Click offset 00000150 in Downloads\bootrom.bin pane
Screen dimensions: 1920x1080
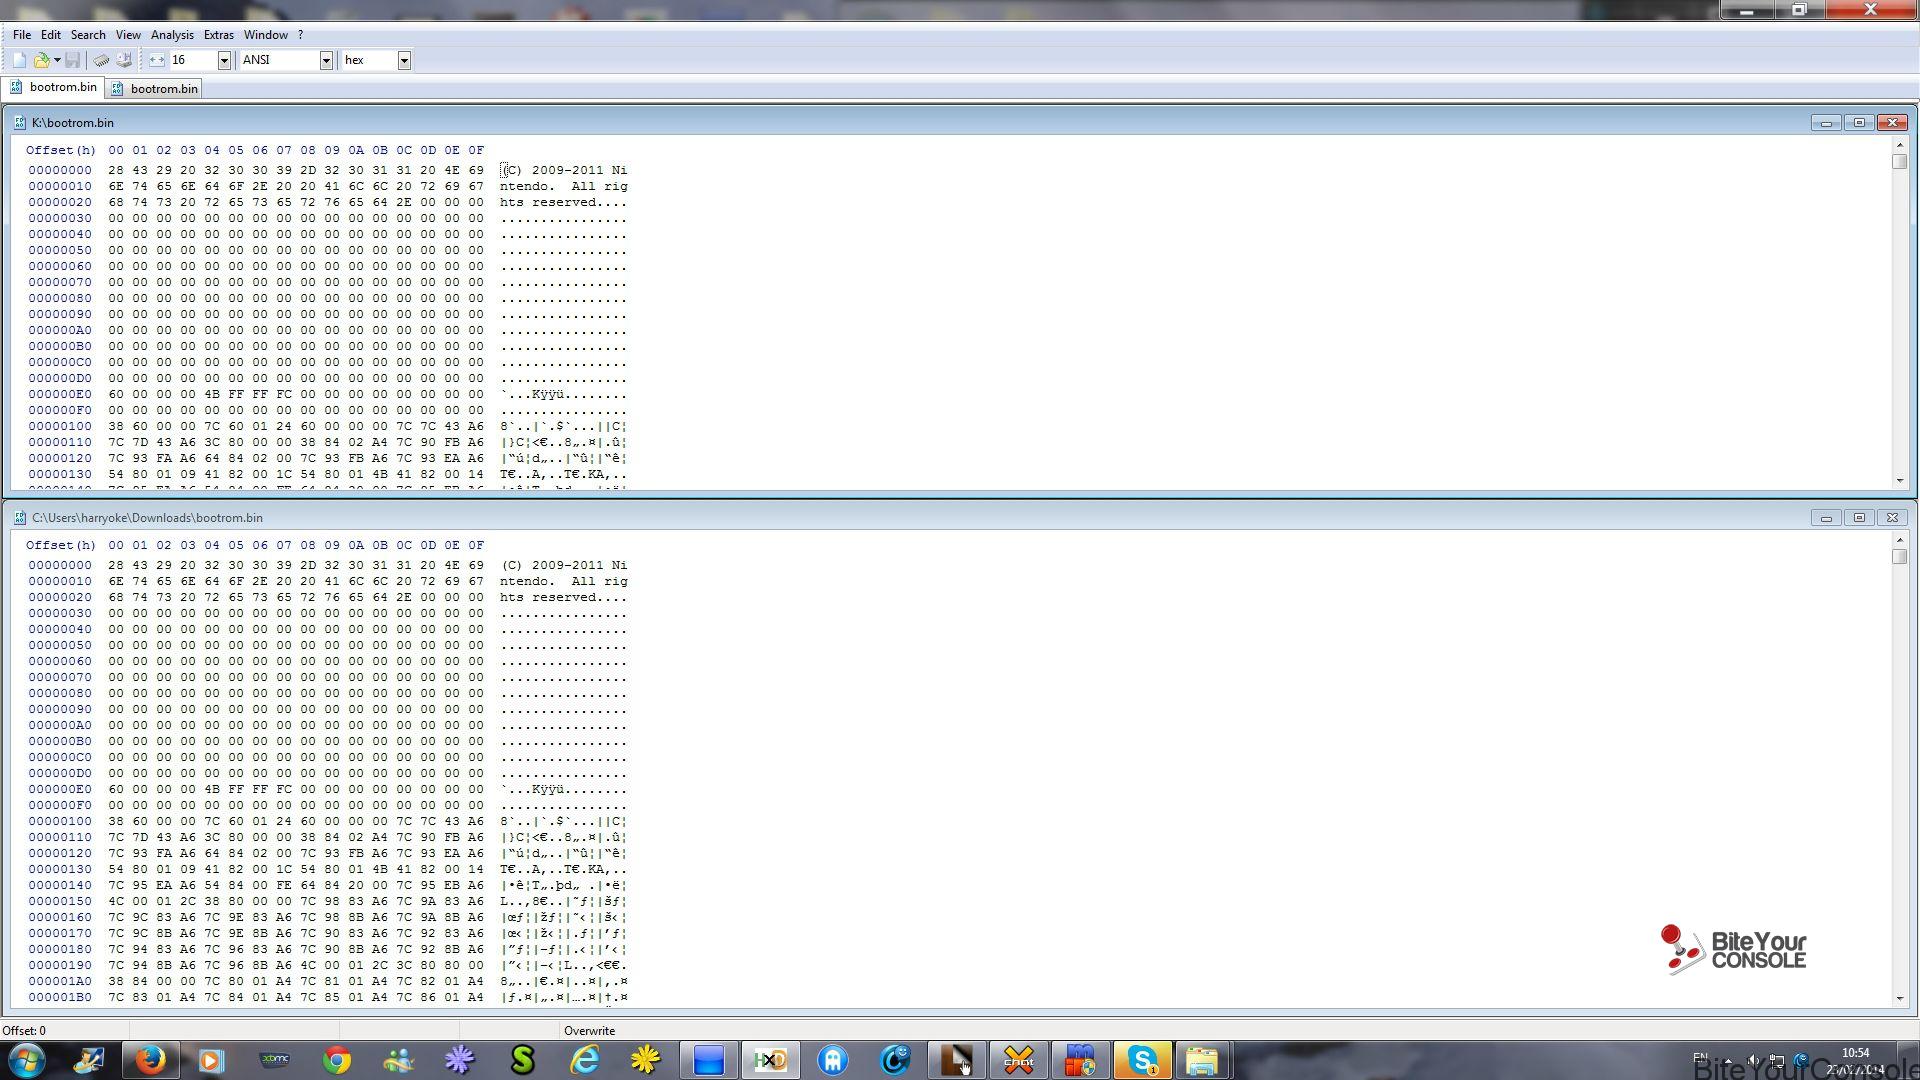pyautogui.click(x=60, y=901)
